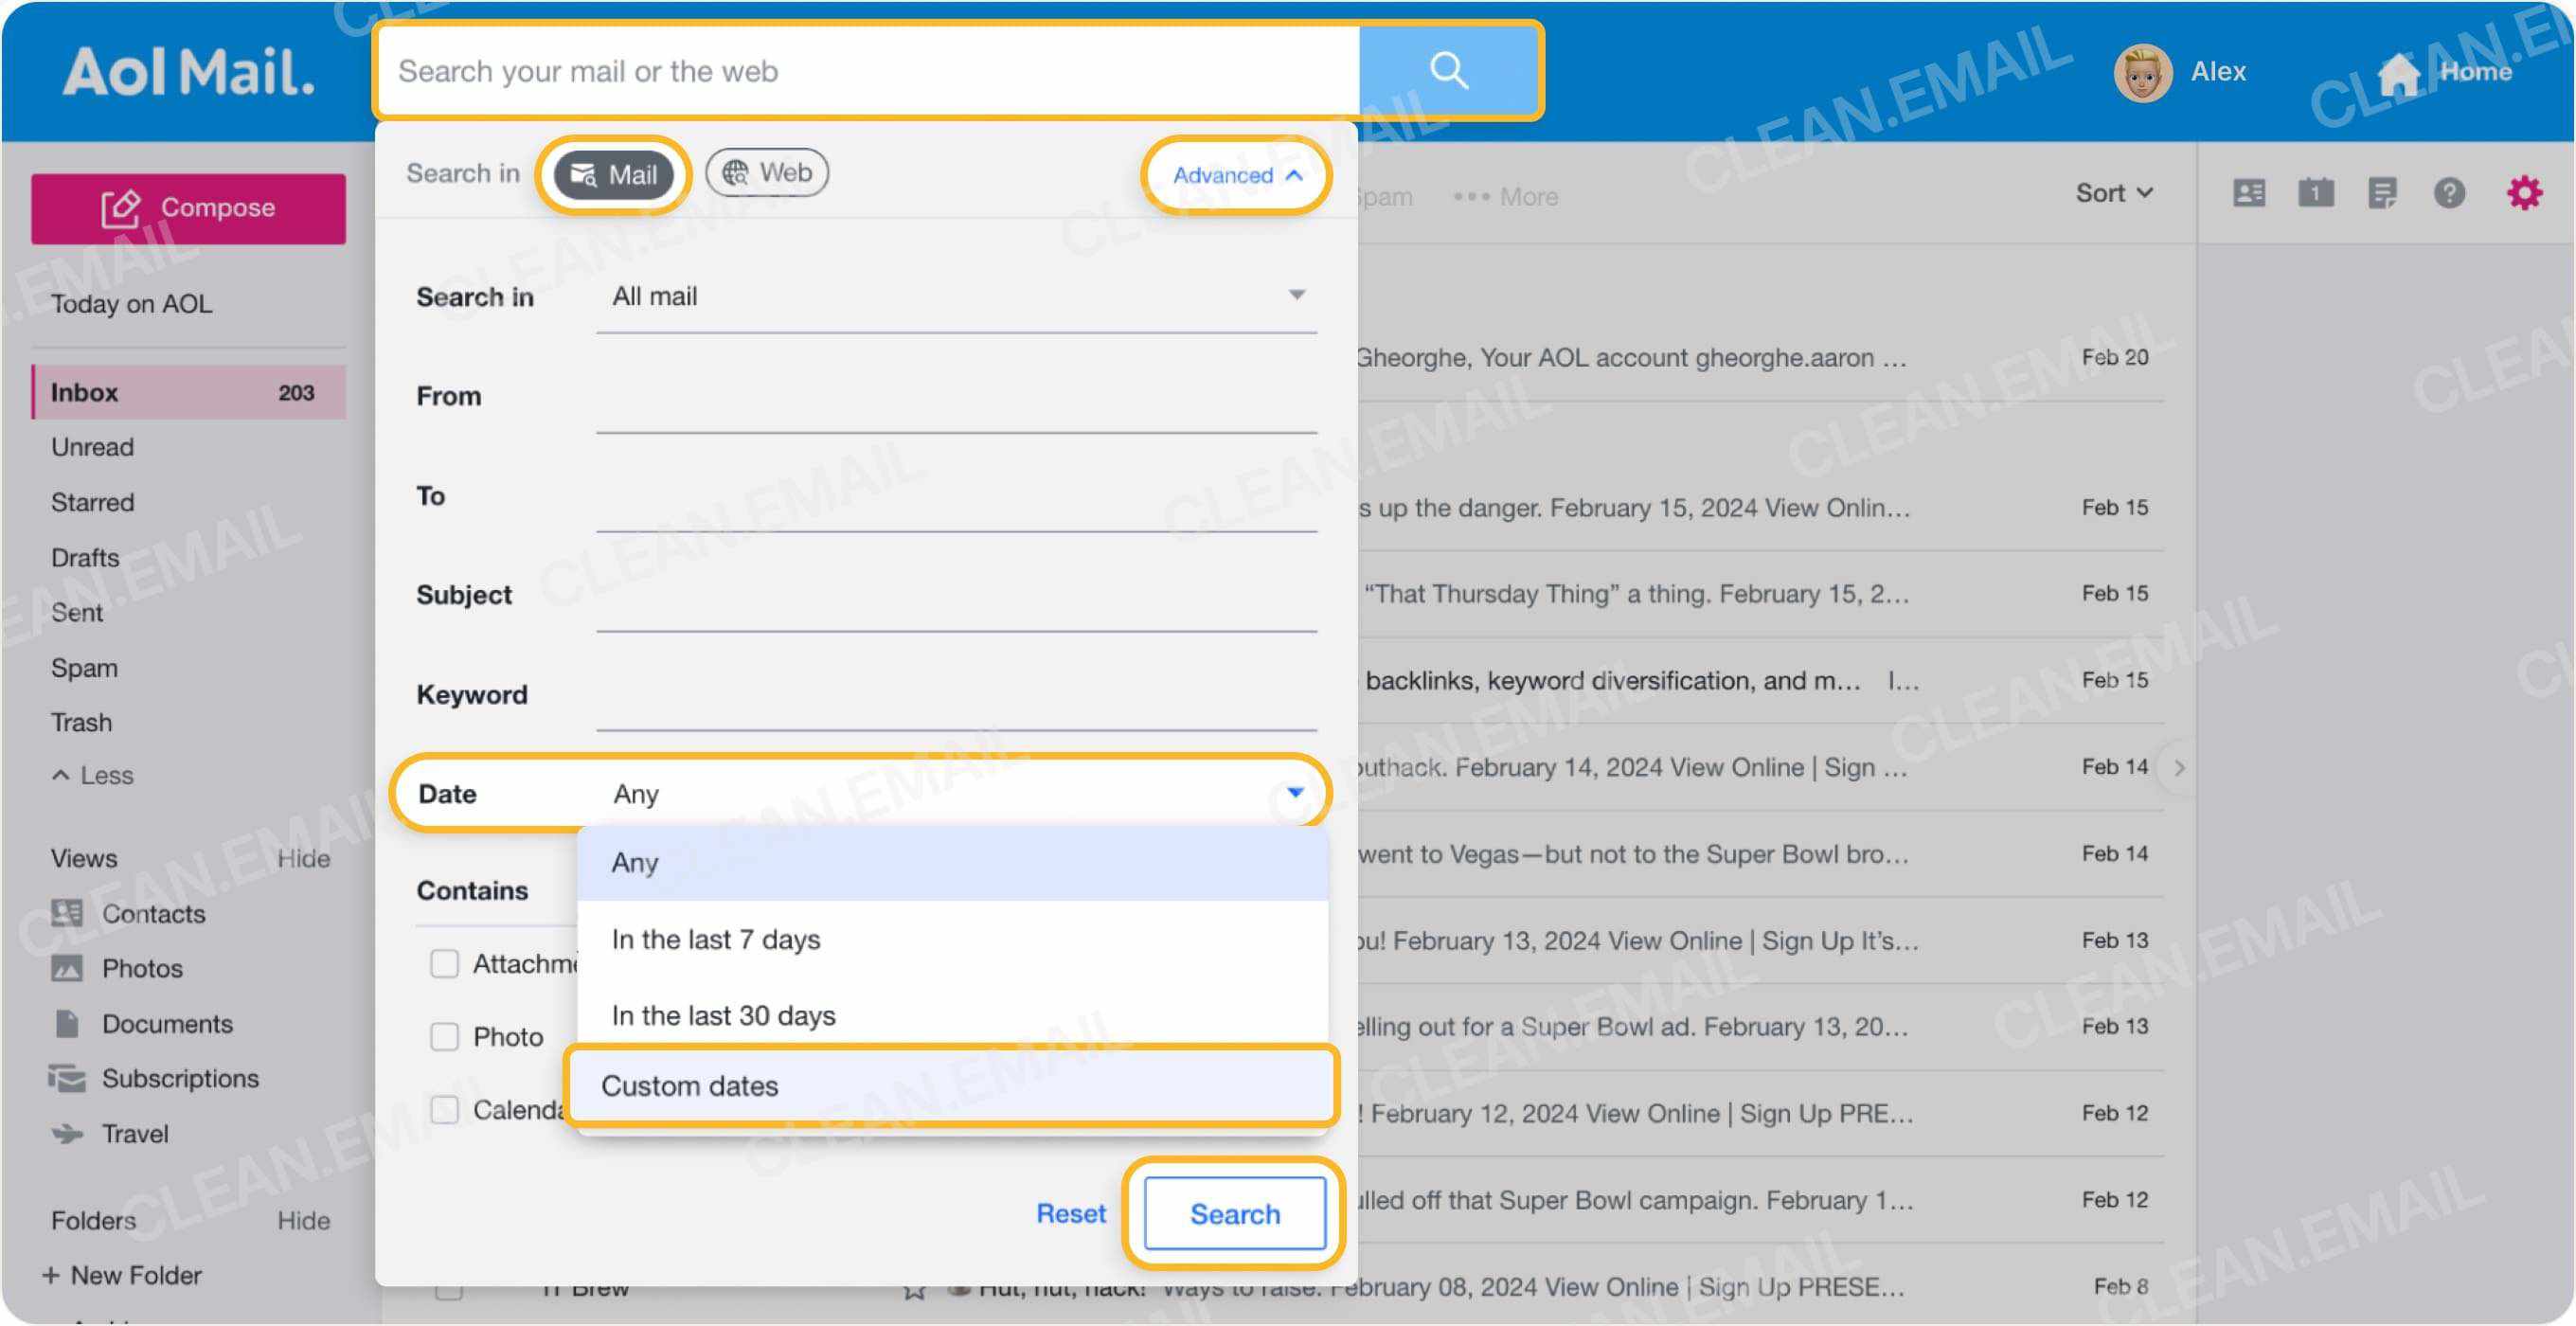Click the Reset link

[1069, 1213]
